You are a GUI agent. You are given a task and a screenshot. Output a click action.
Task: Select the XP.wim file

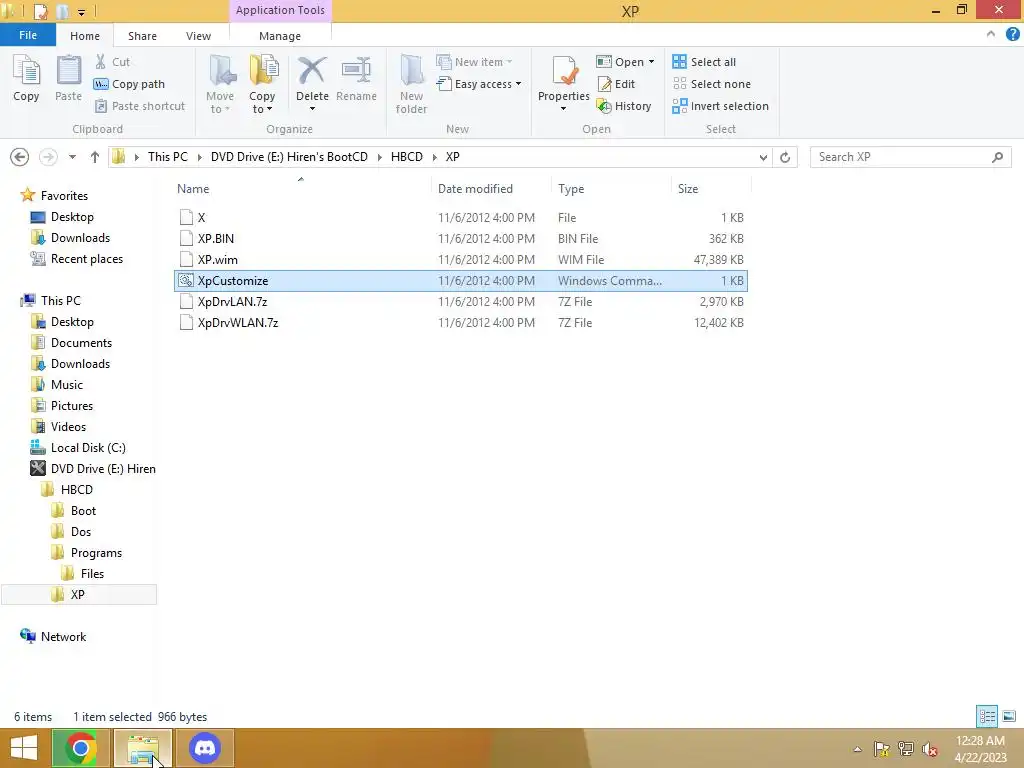(461, 259)
